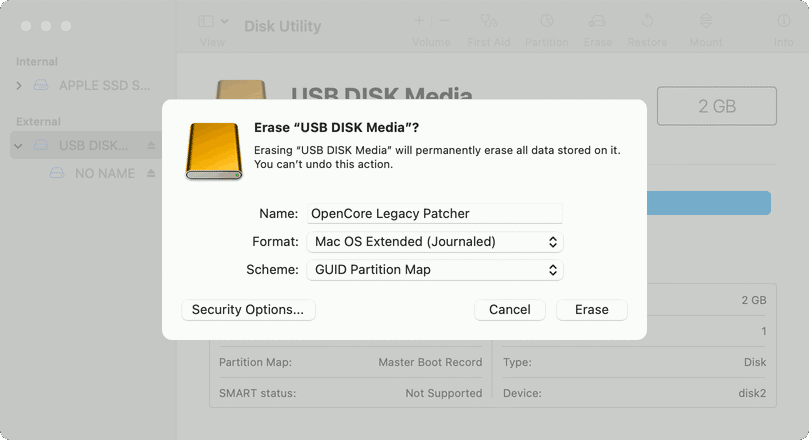Click the Info toolbar icon
809x440 pixels.
pyautogui.click(x=783, y=21)
